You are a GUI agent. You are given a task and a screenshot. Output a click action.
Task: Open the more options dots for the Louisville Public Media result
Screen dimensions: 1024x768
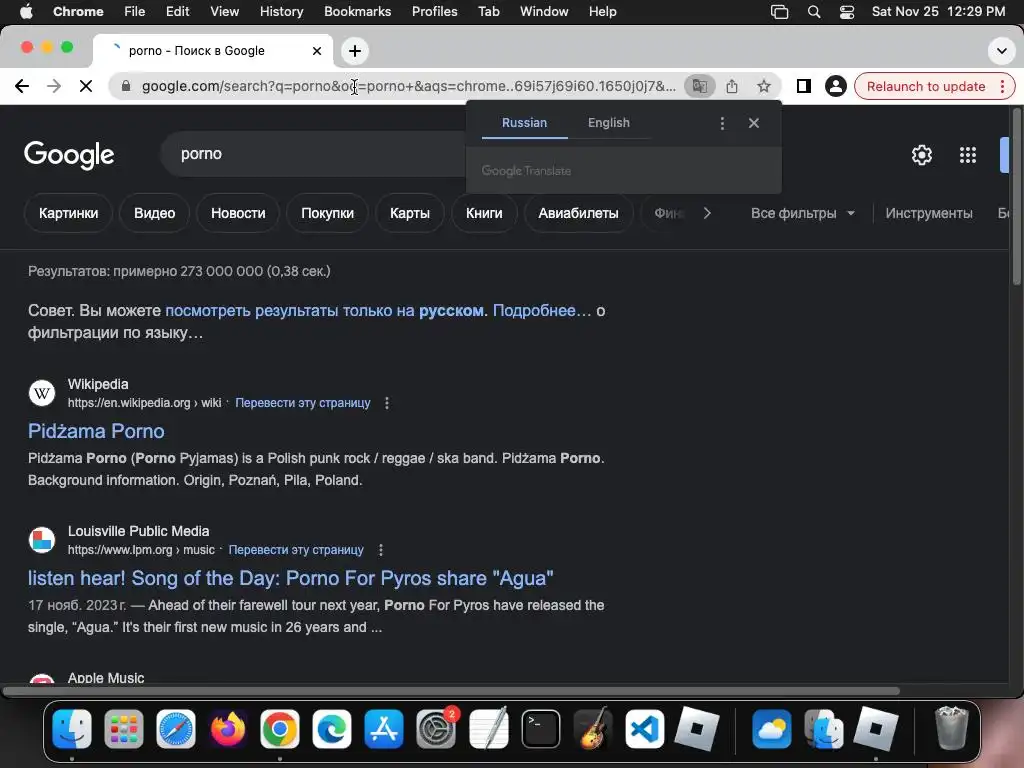click(381, 550)
